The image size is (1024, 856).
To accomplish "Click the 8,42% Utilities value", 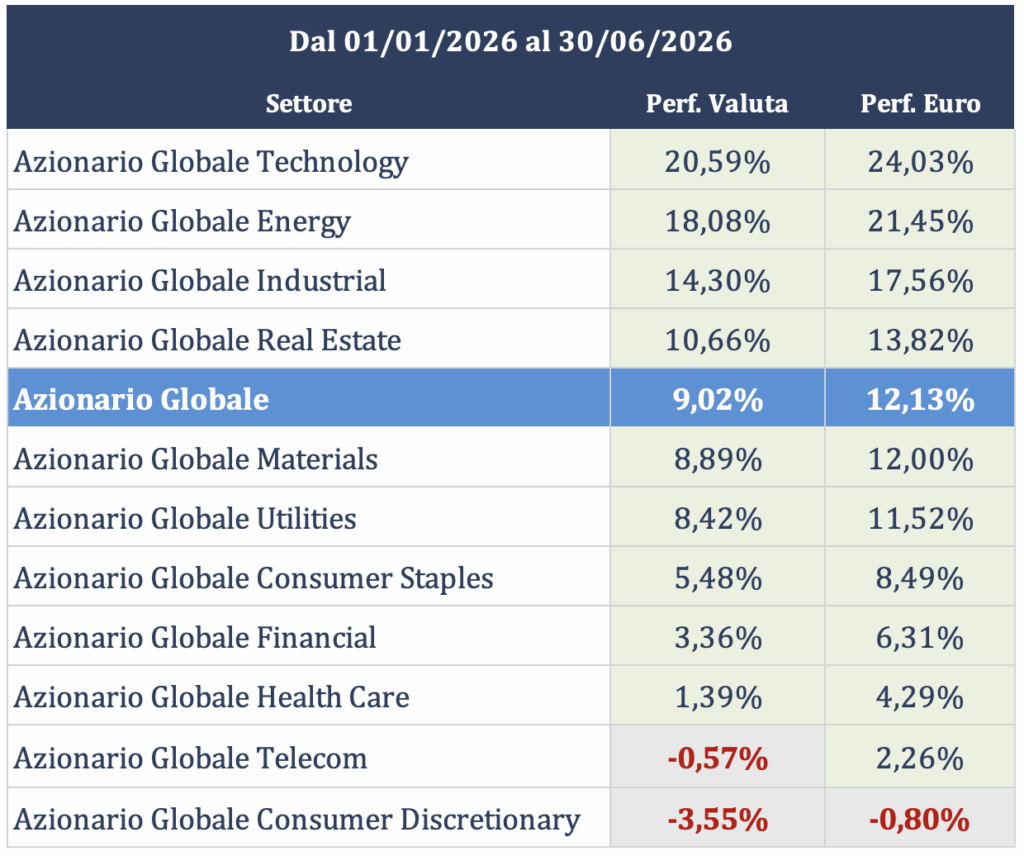I will (718, 519).
